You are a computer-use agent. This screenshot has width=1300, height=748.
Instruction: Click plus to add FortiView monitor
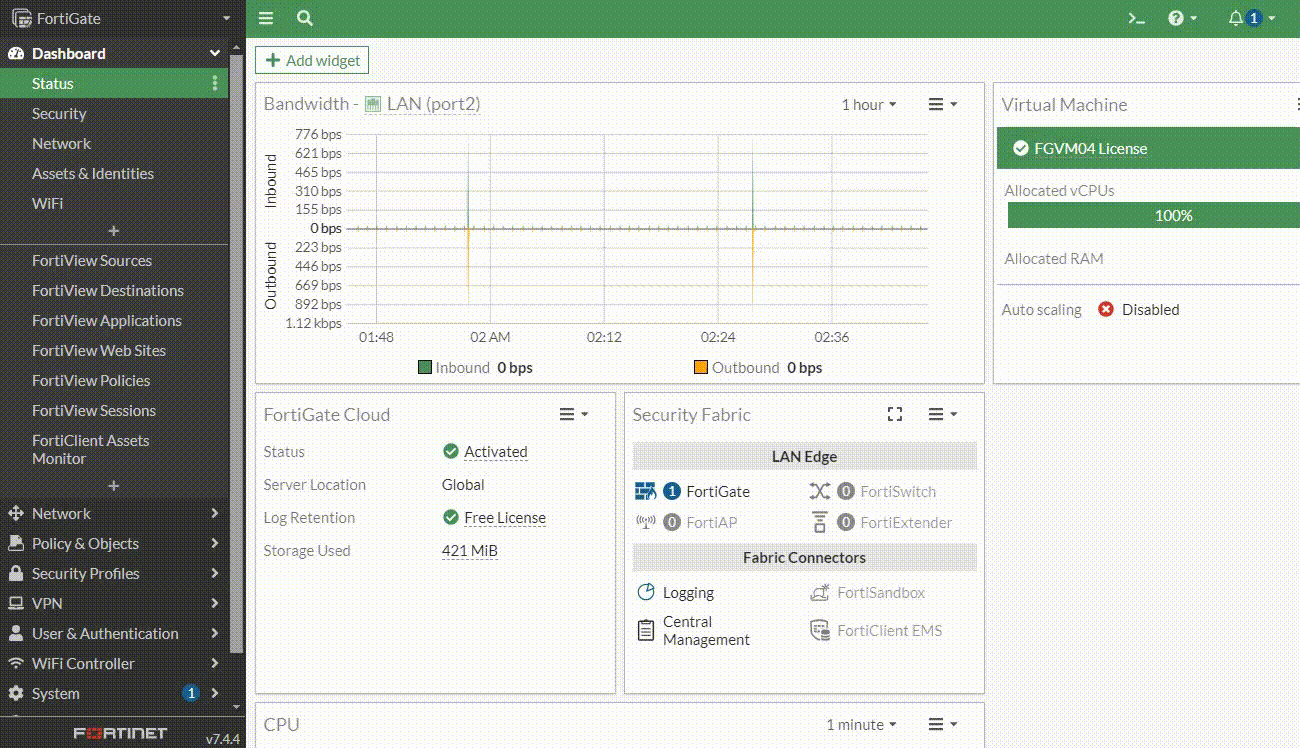coord(114,486)
